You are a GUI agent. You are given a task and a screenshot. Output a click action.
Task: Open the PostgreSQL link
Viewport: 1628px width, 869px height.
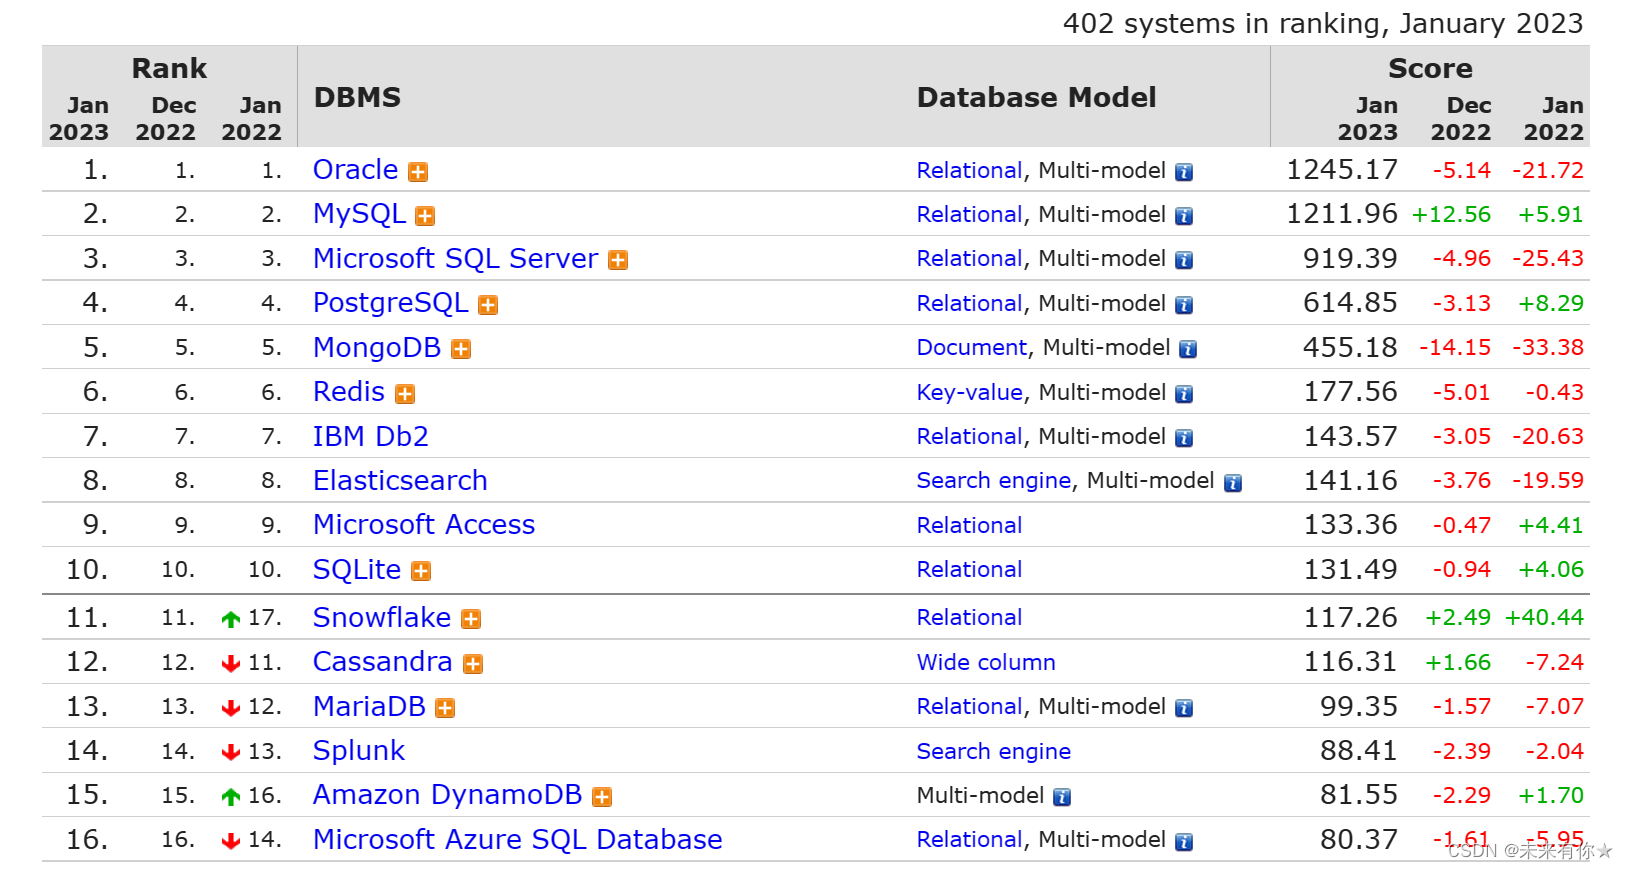pyautogui.click(x=391, y=303)
